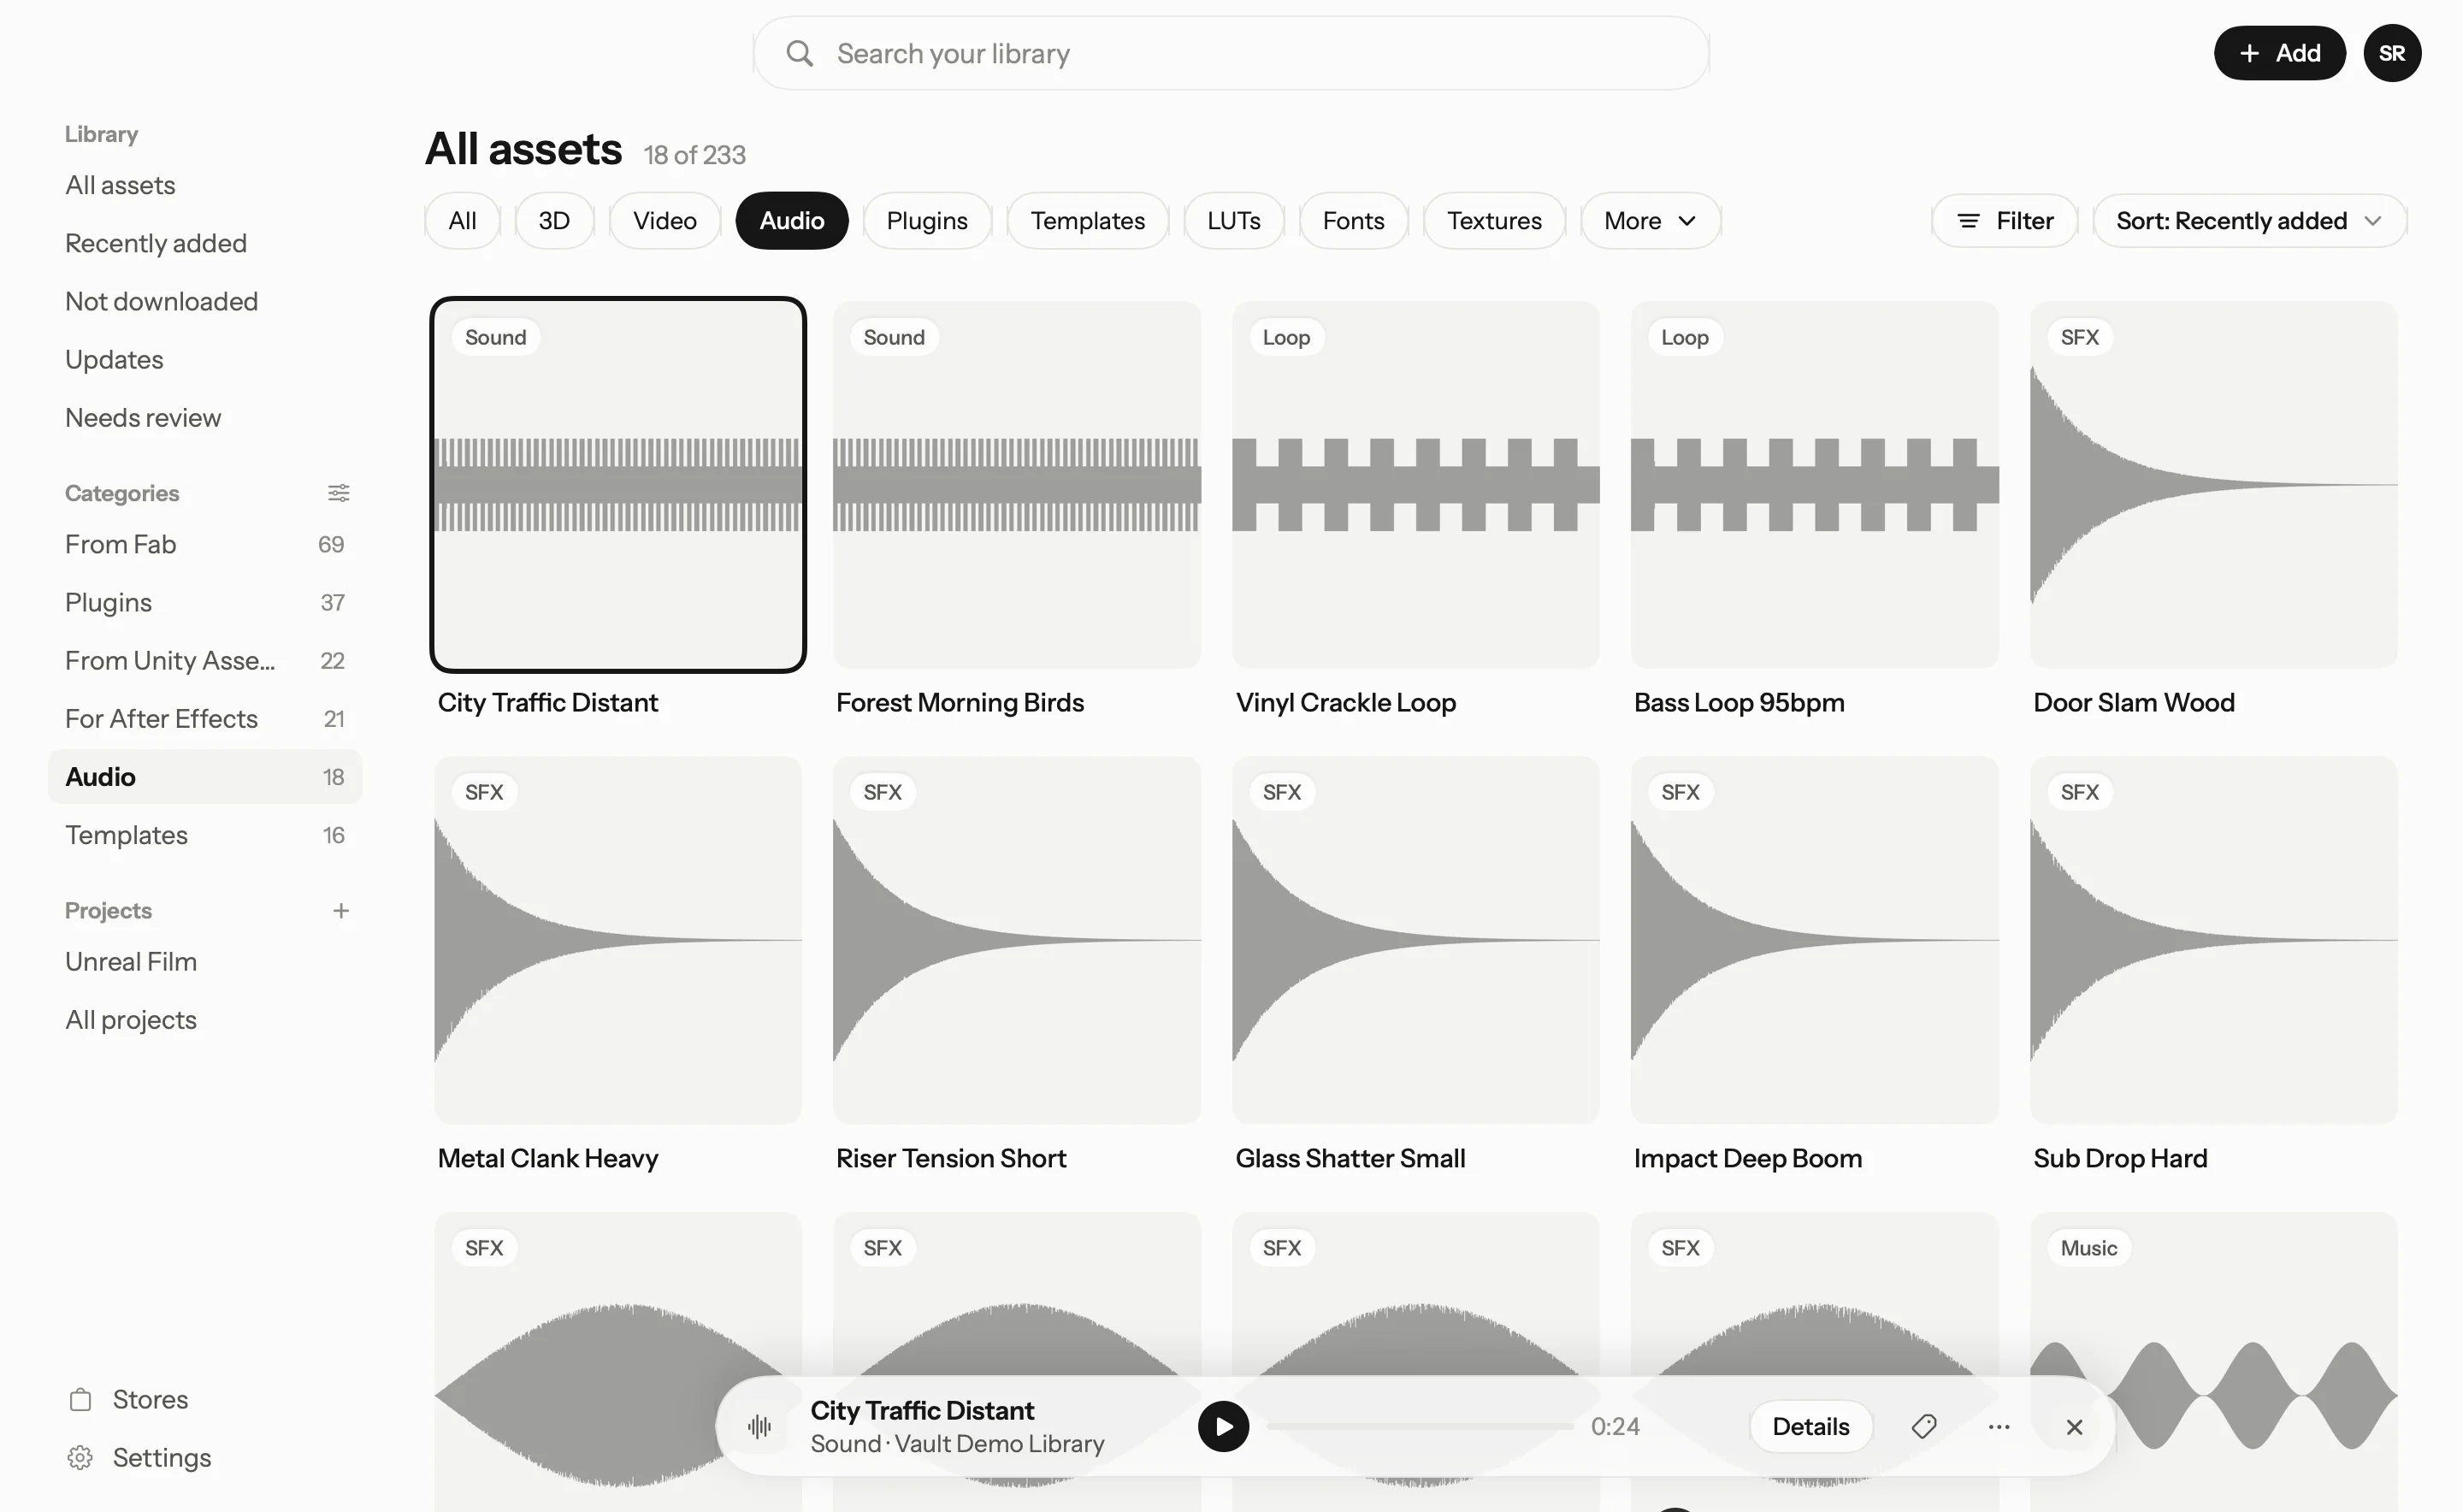Open Settings via gear icon
Screen dimensions: 2463x1512
81,1457
